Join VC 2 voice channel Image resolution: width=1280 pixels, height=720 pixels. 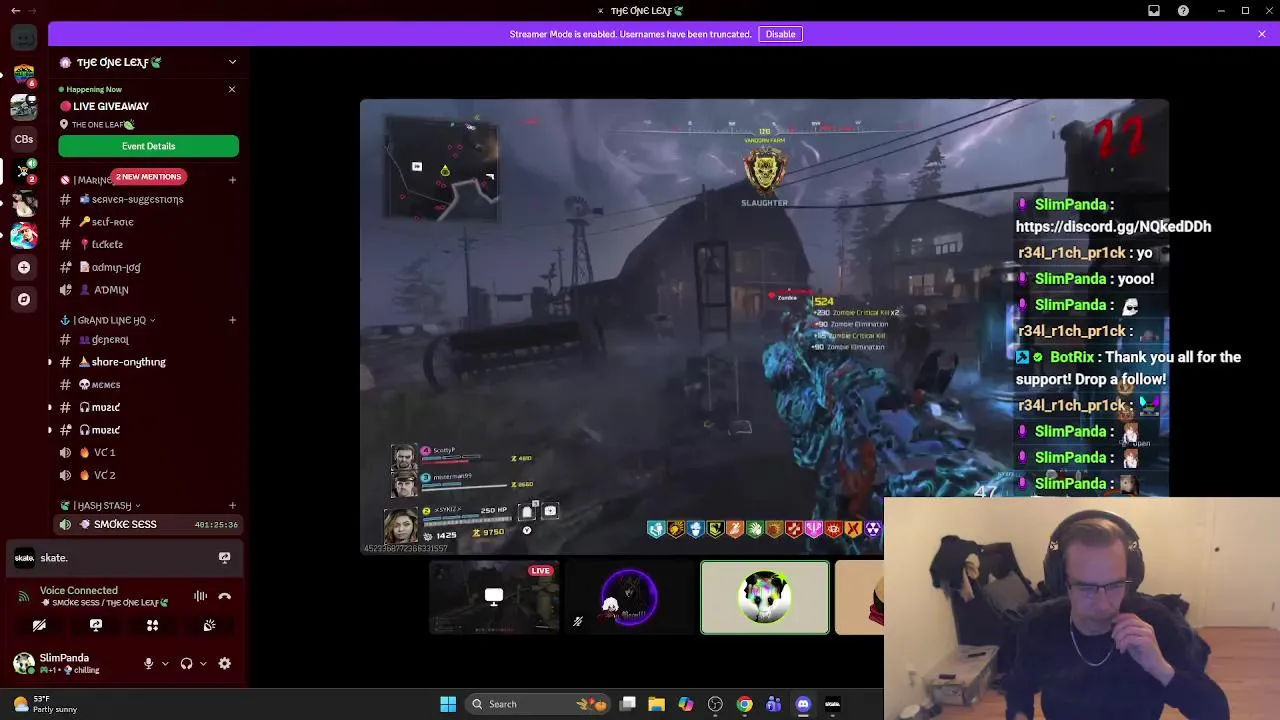click(147, 475)
